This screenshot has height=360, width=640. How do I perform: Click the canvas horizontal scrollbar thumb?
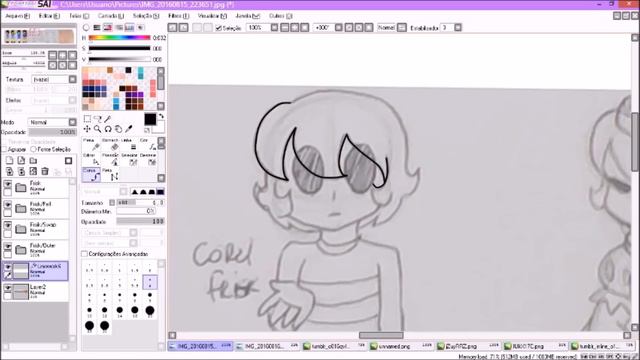pos(381,335)
